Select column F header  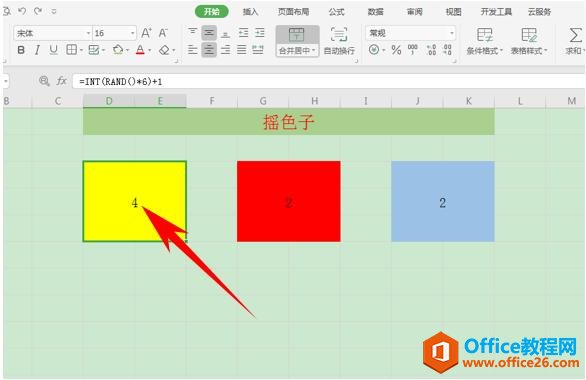(212, 101)
